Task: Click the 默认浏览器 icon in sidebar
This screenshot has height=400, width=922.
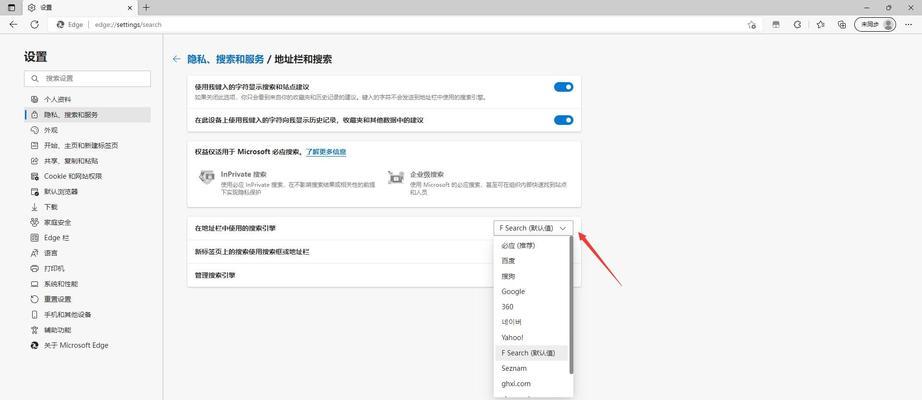Action: coord(34,192)
